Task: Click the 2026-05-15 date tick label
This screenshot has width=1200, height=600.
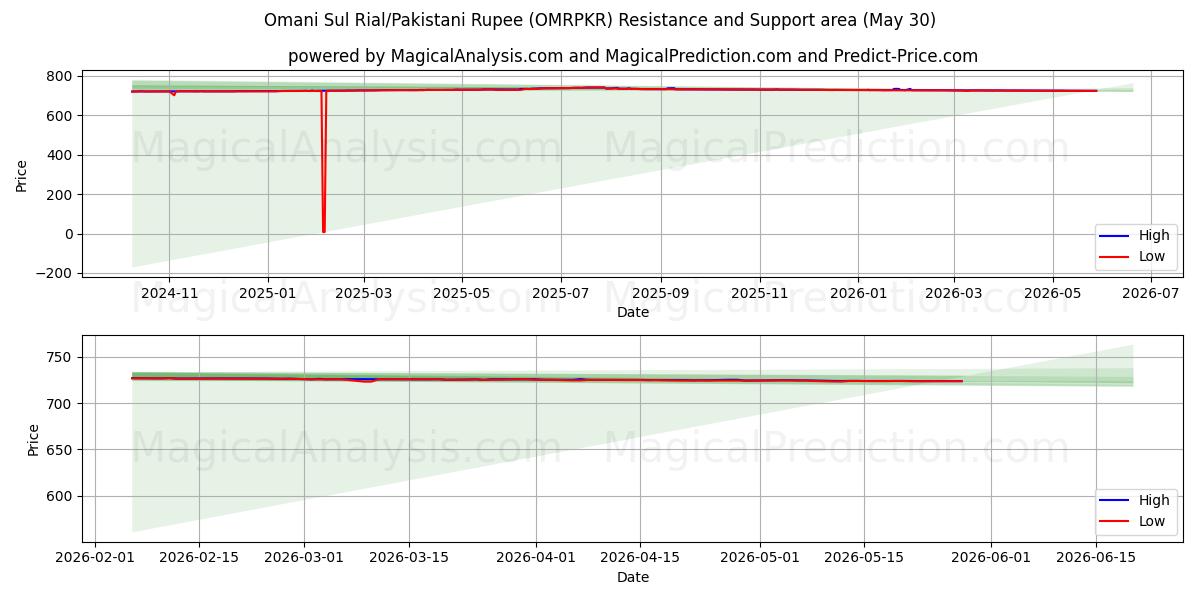Action: click(x=864, y=558)
